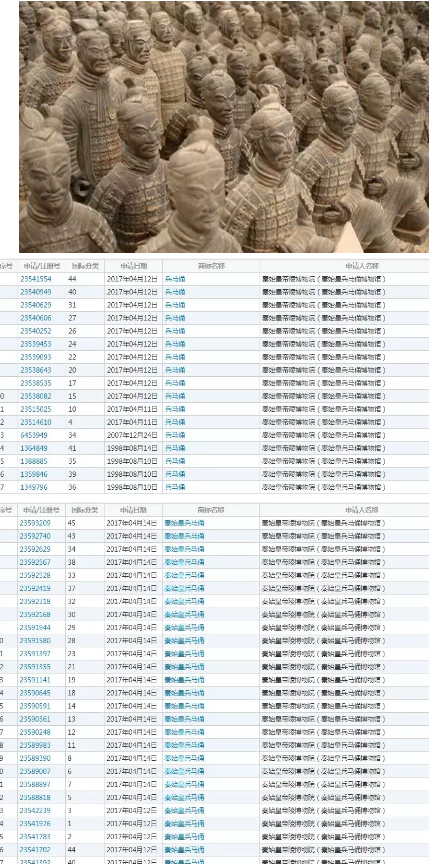The height and width of the screenshot is (864, 429).
Task: Select registration number 1349796 link
Action: [x=34, y=487]
